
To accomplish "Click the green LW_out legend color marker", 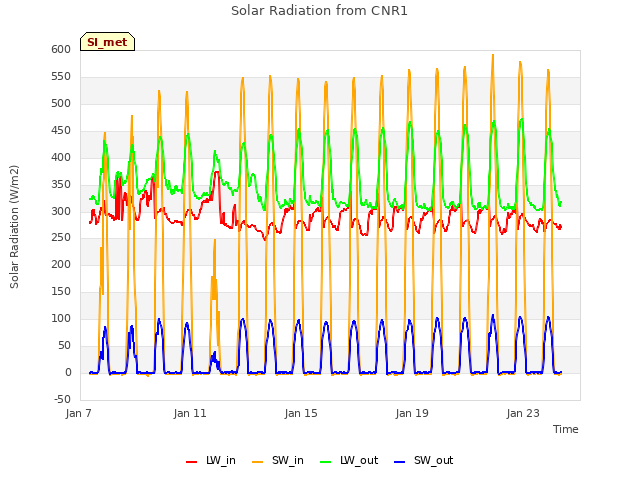I will click(x=326, y=462).
